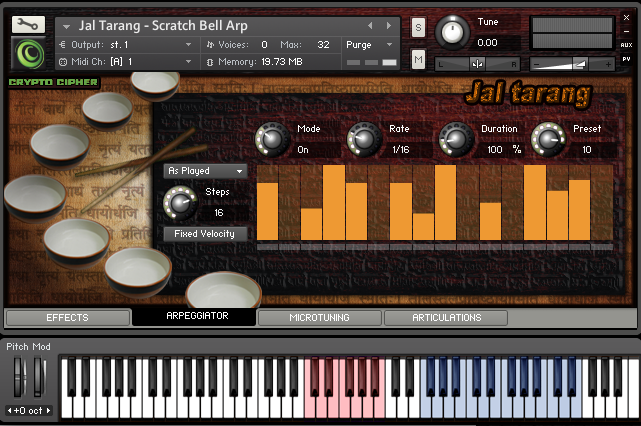Increase volume with the plus icon
The image size is (641, 426).
[608, 64]
